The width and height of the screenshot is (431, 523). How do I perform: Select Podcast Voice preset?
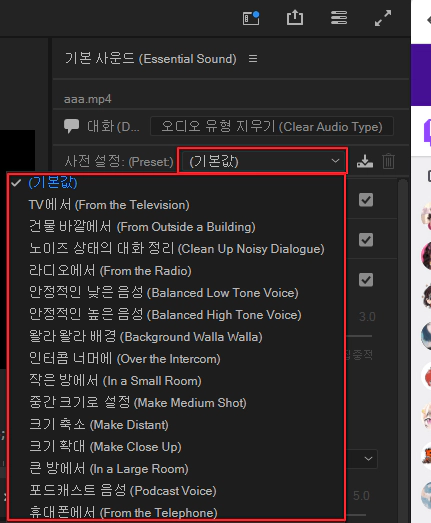(x=177, y=491)
